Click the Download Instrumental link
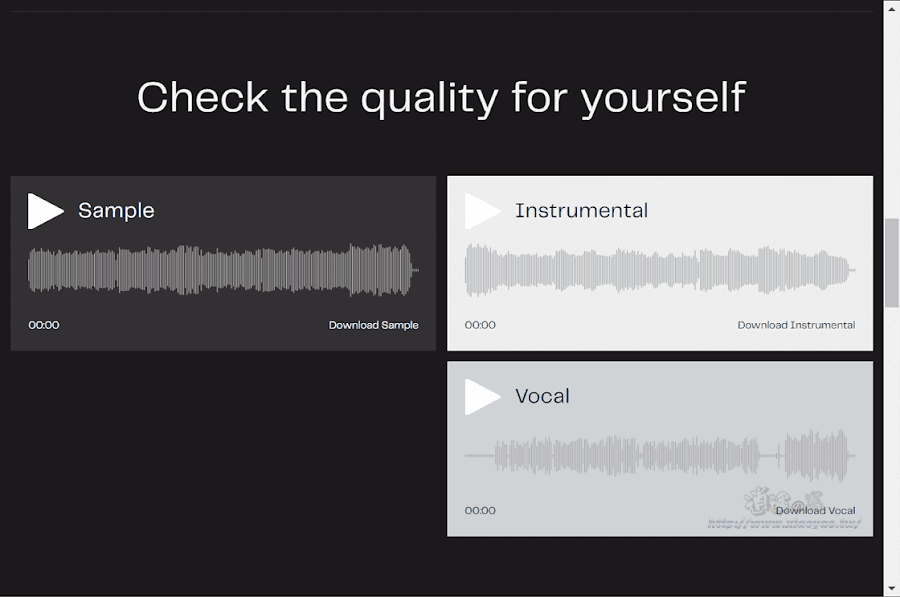This screenshot has width=900, height=597. pos(796,325)
